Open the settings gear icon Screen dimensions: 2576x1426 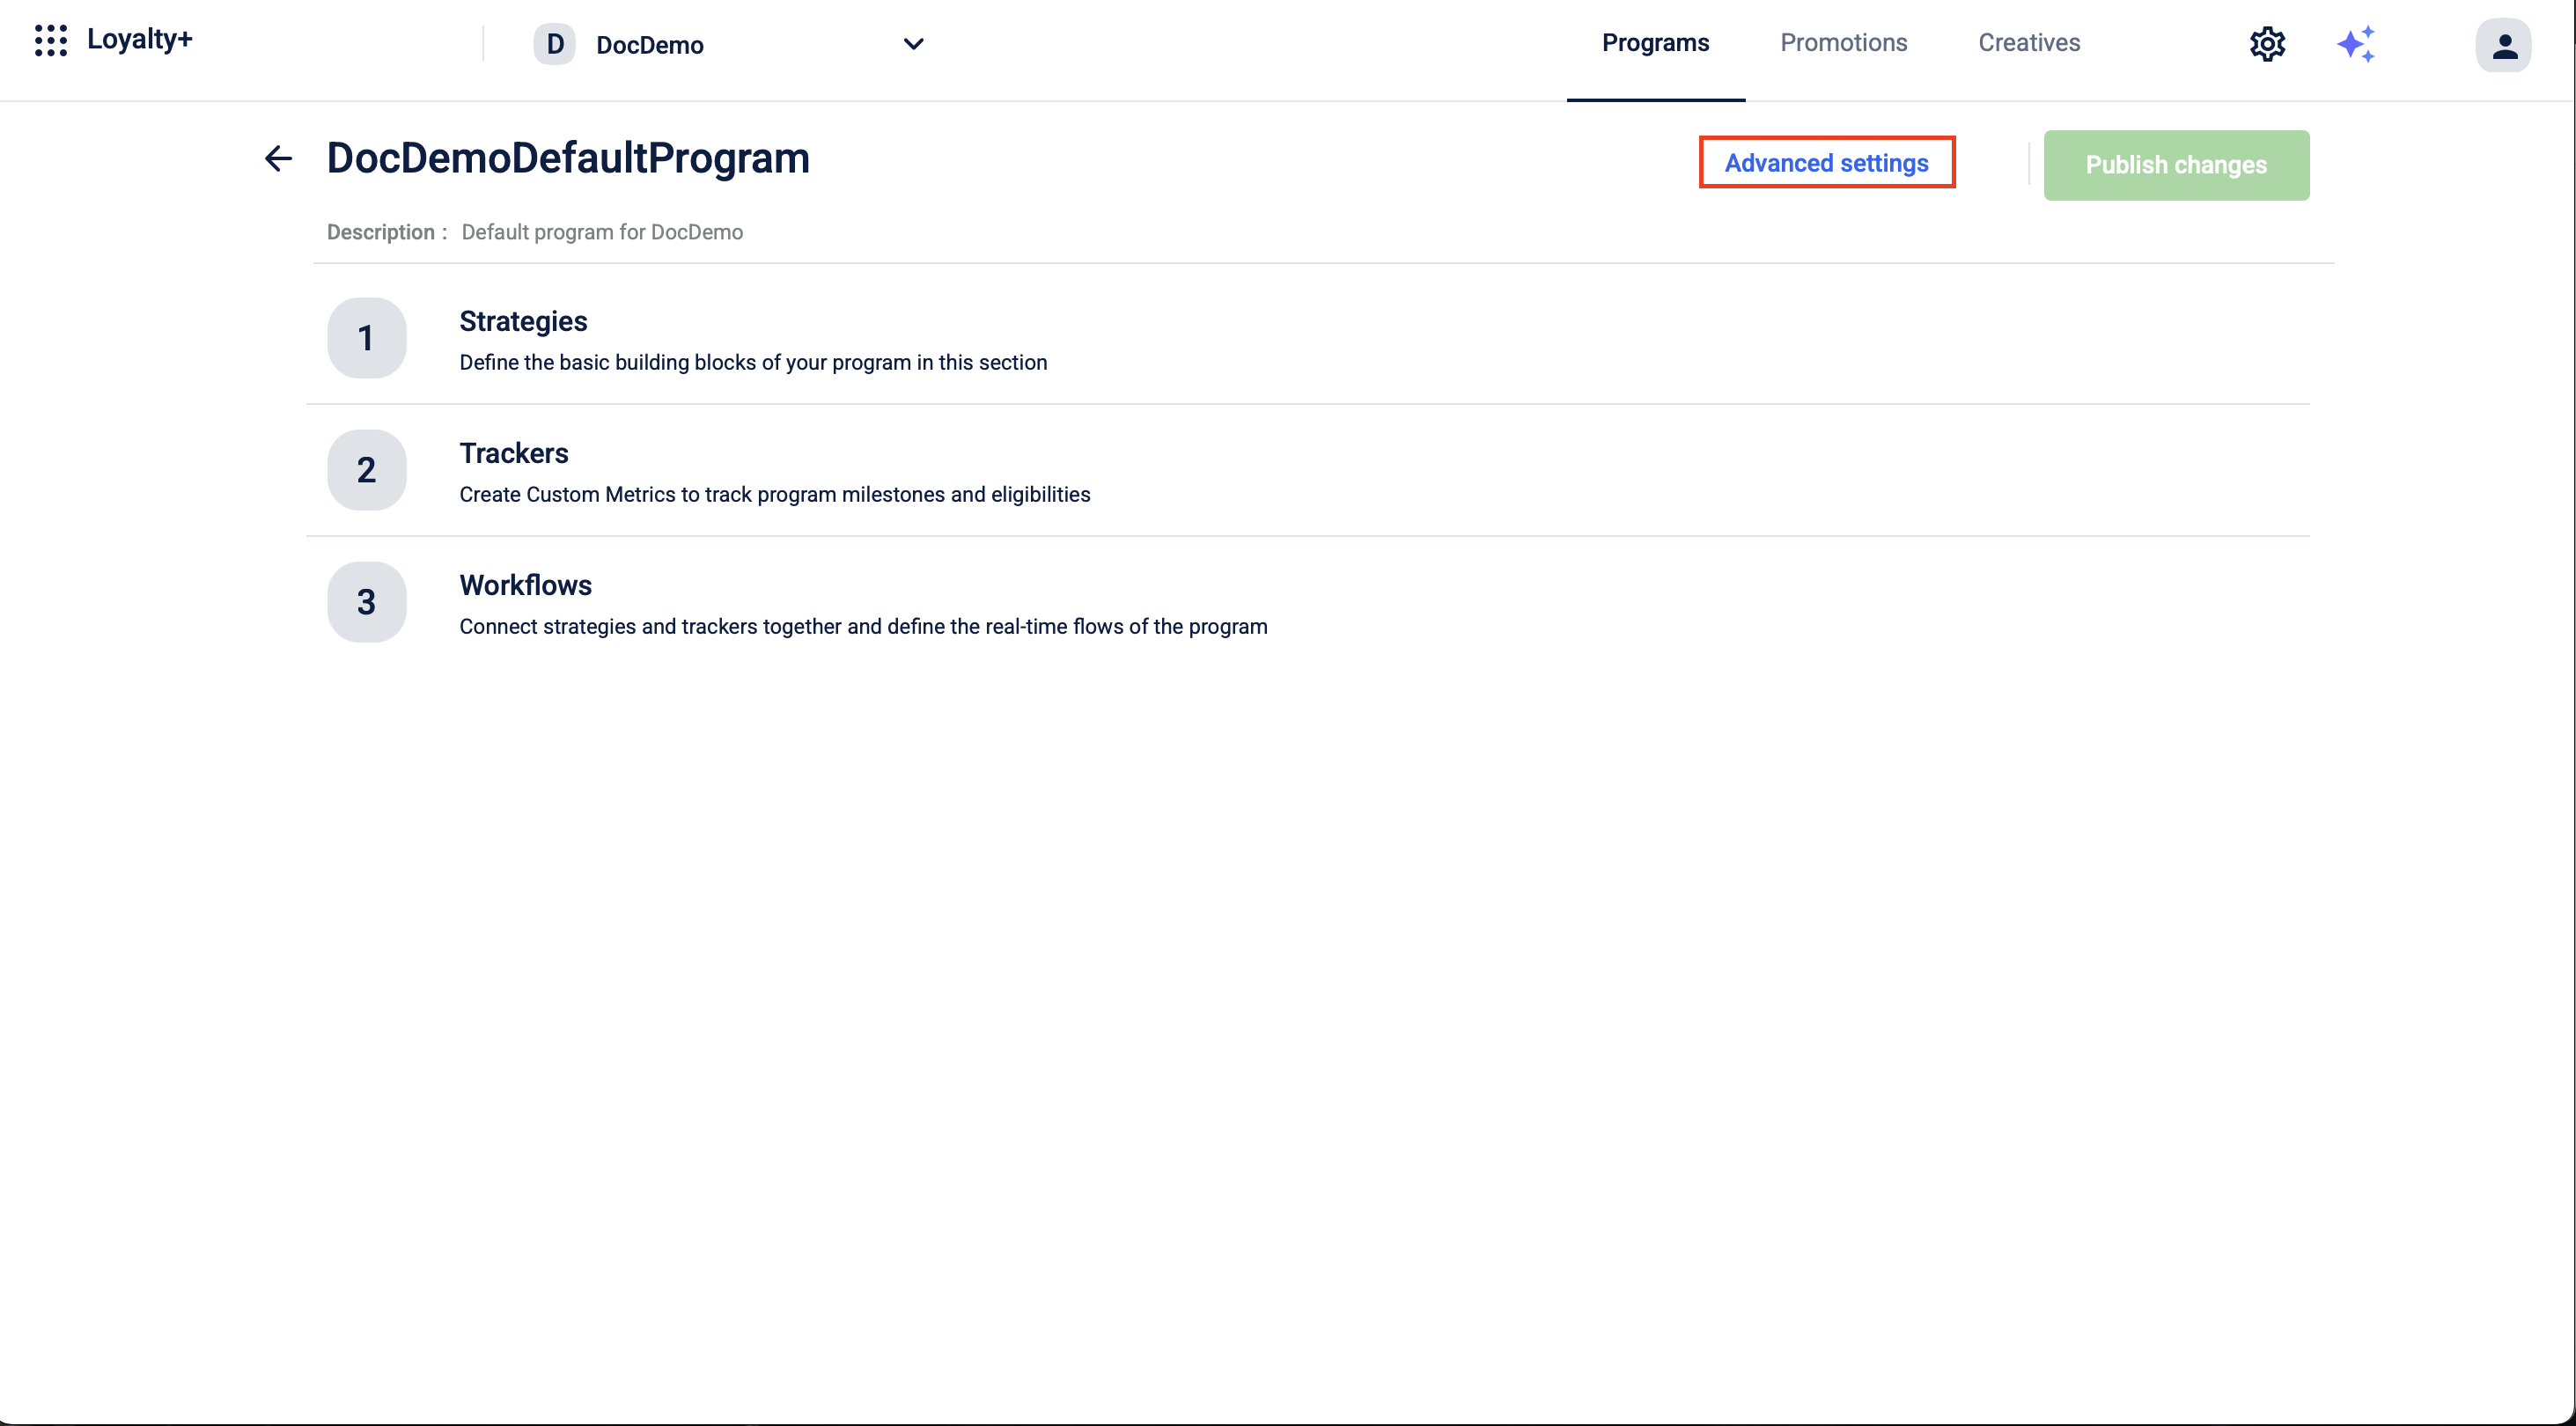click(x=2267, y=44)
